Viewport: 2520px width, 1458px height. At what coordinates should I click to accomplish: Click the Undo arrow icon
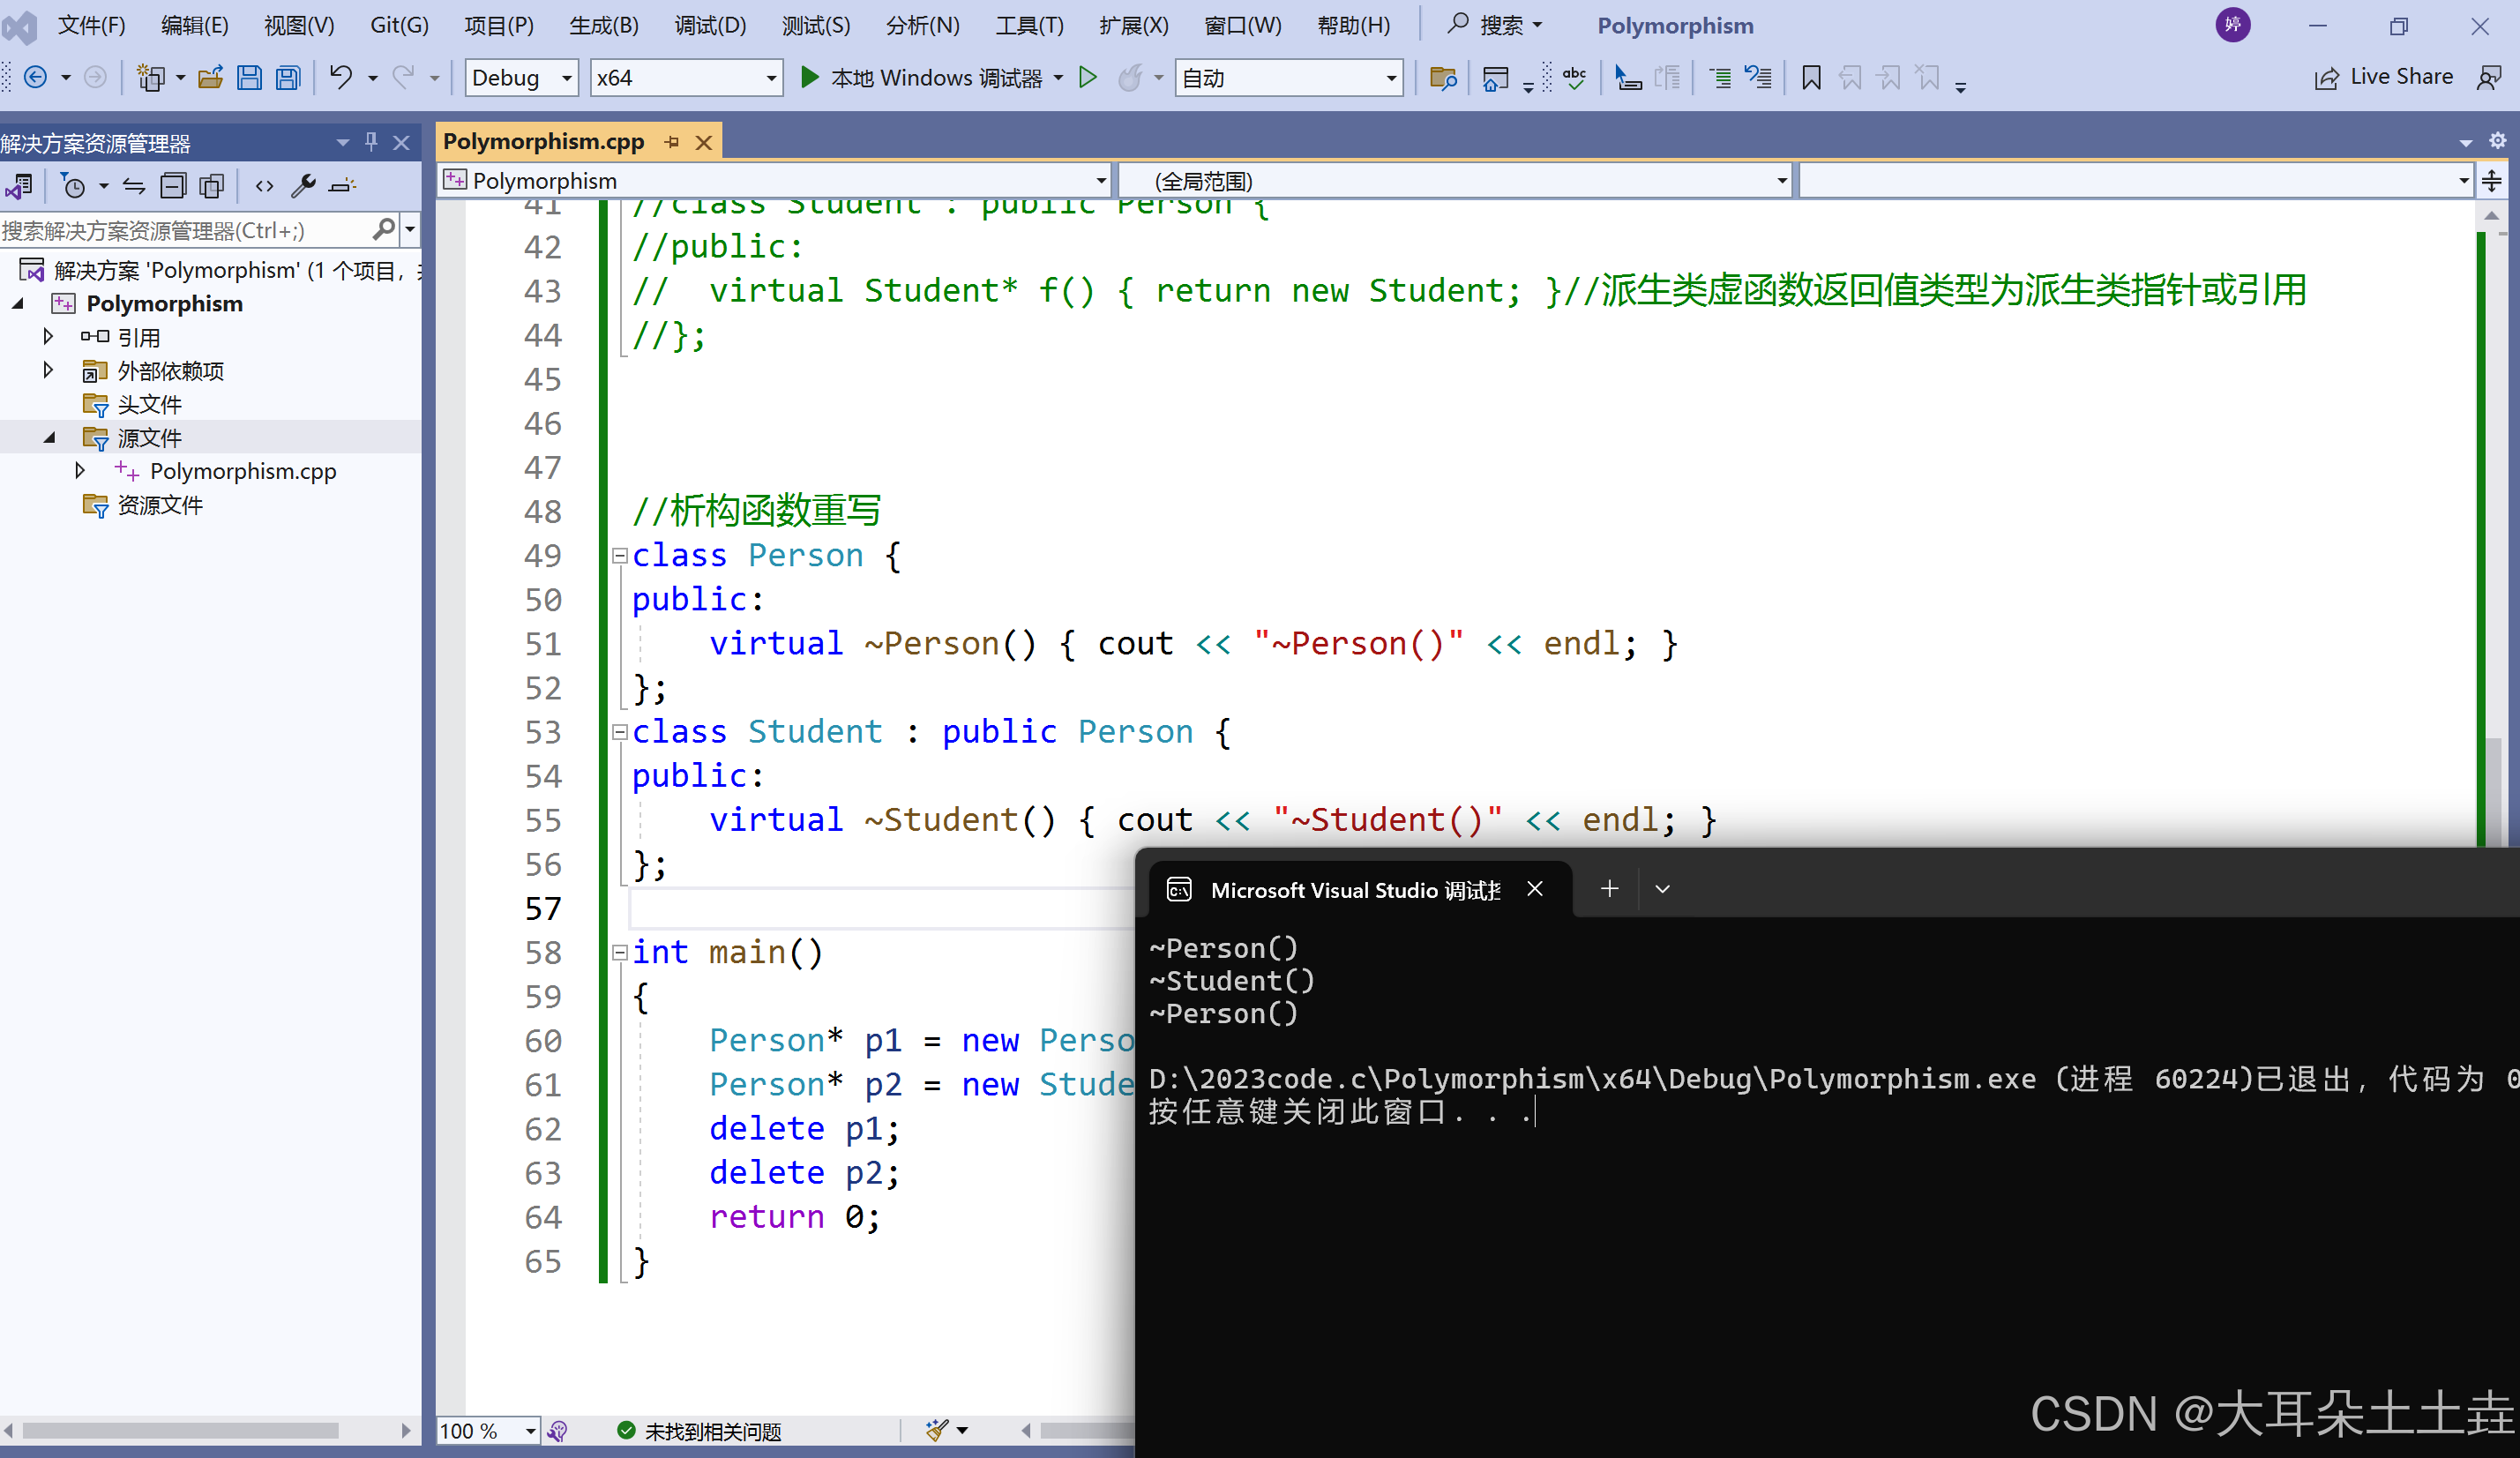341,77
